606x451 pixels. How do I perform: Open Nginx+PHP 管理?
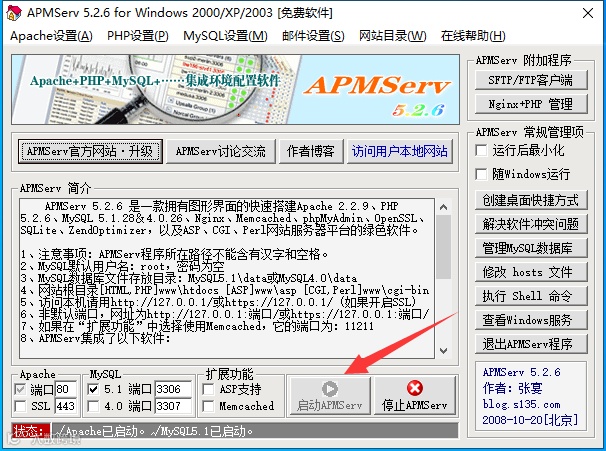[x=531, y=104]
